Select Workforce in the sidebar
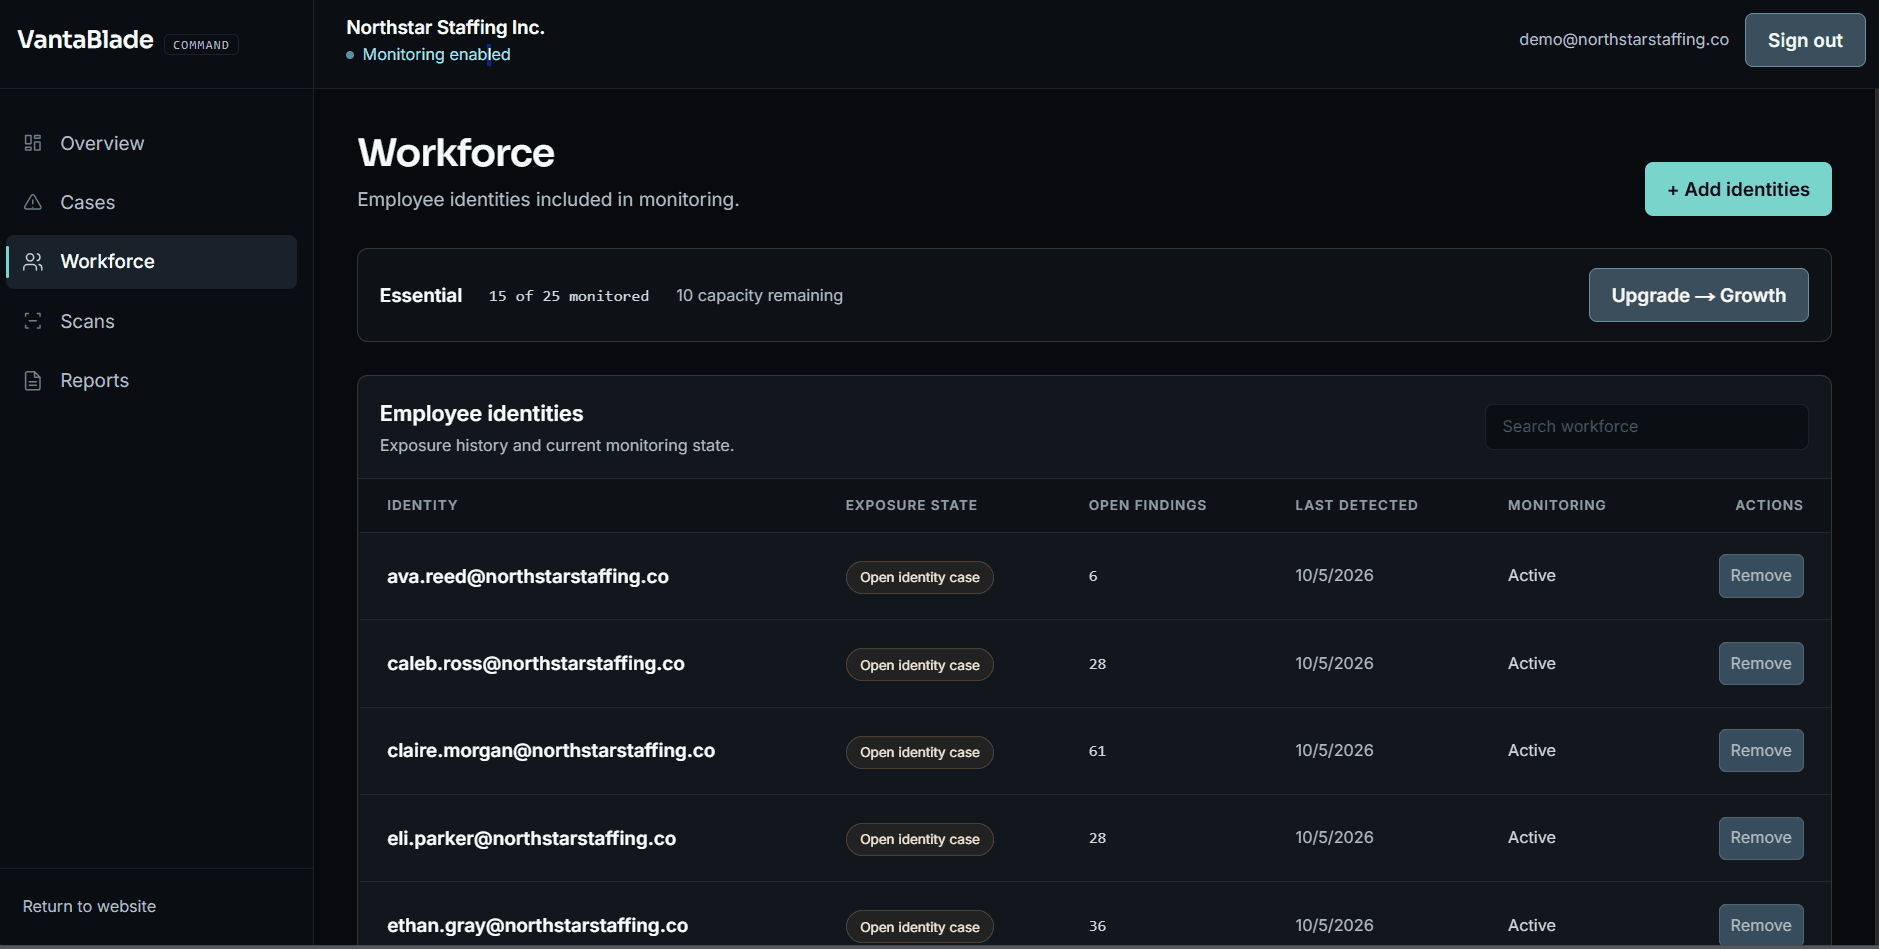Screen dimensions: 1879x949 point(151,262)
